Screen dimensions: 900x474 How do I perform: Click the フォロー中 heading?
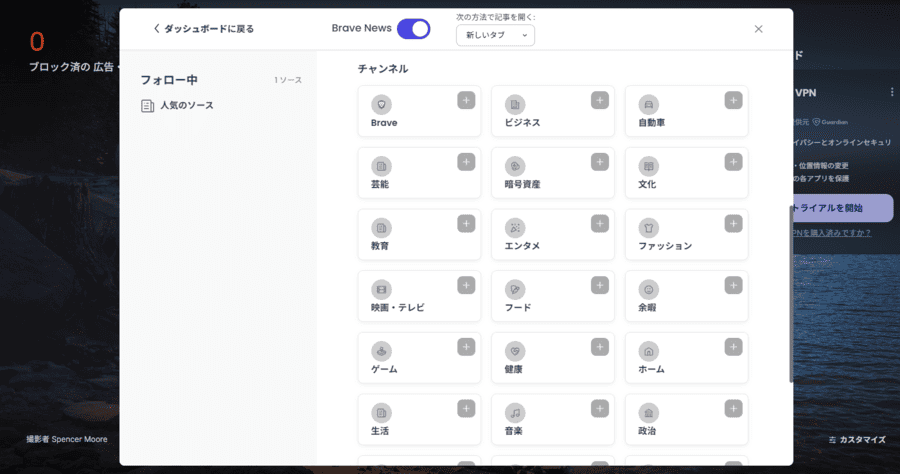point(169,80)
